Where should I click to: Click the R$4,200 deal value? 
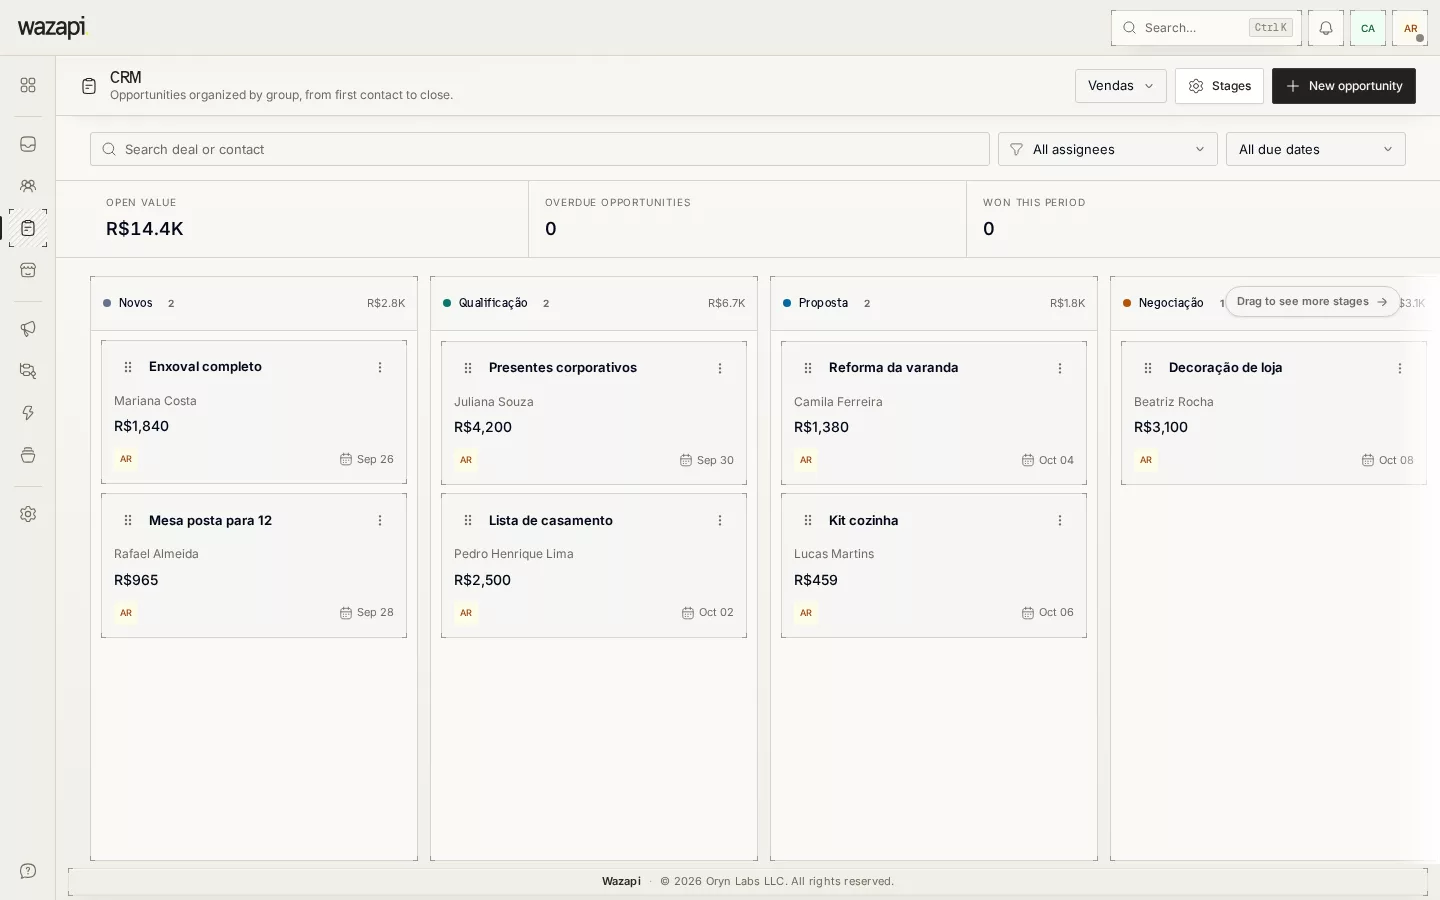click(x=483, y=427)
